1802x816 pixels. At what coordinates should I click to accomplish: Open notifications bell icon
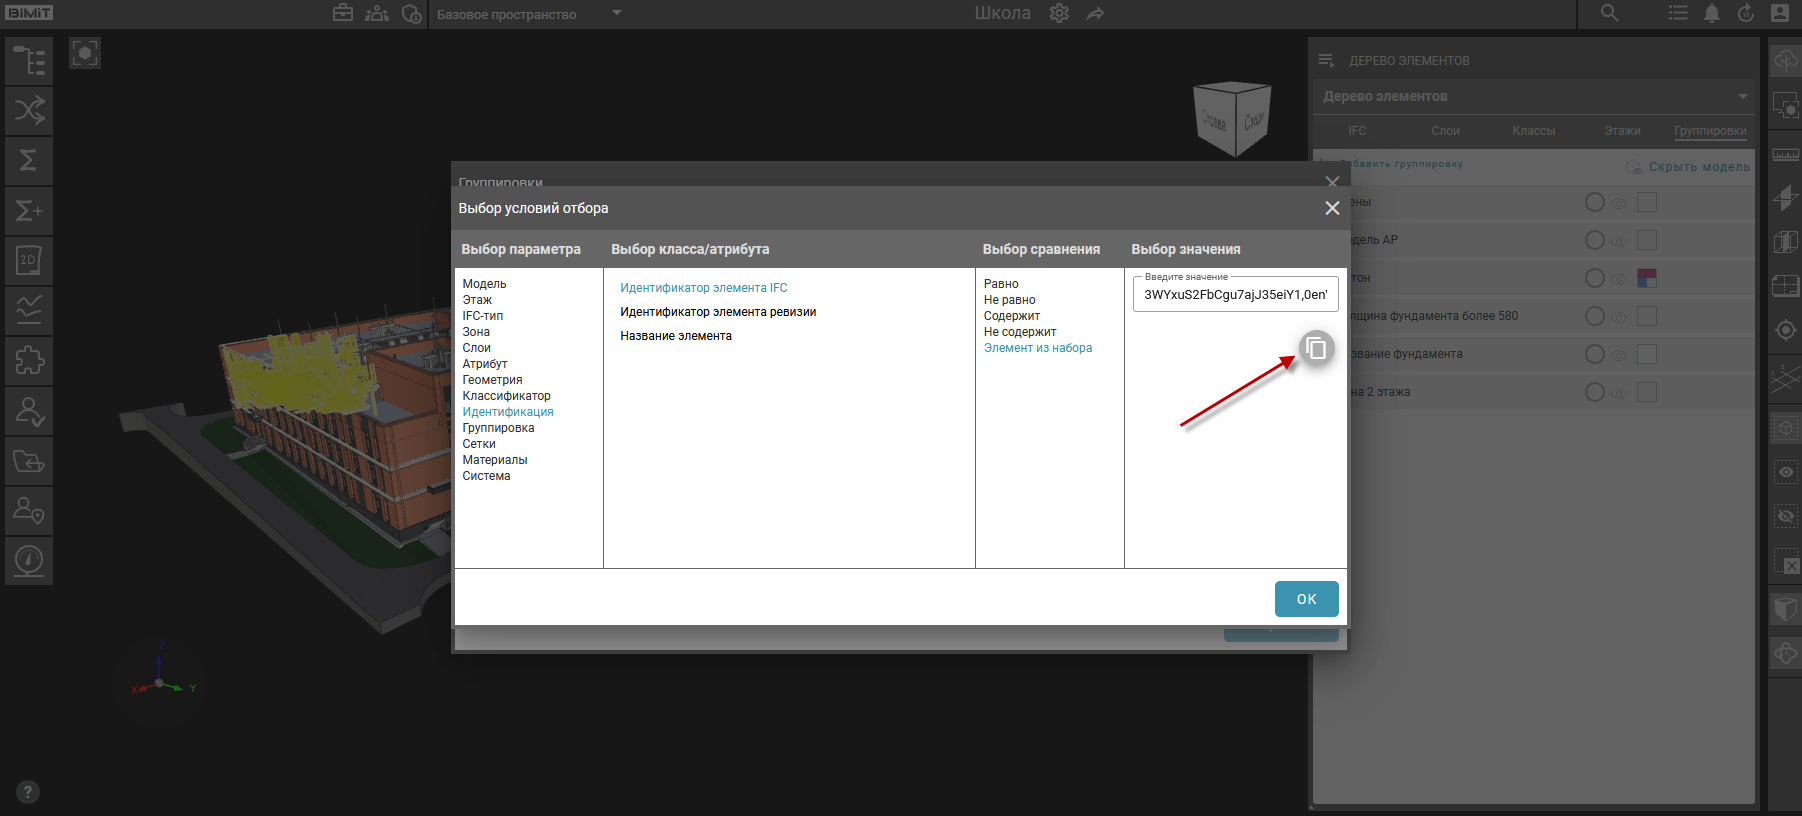[1712, 13]
